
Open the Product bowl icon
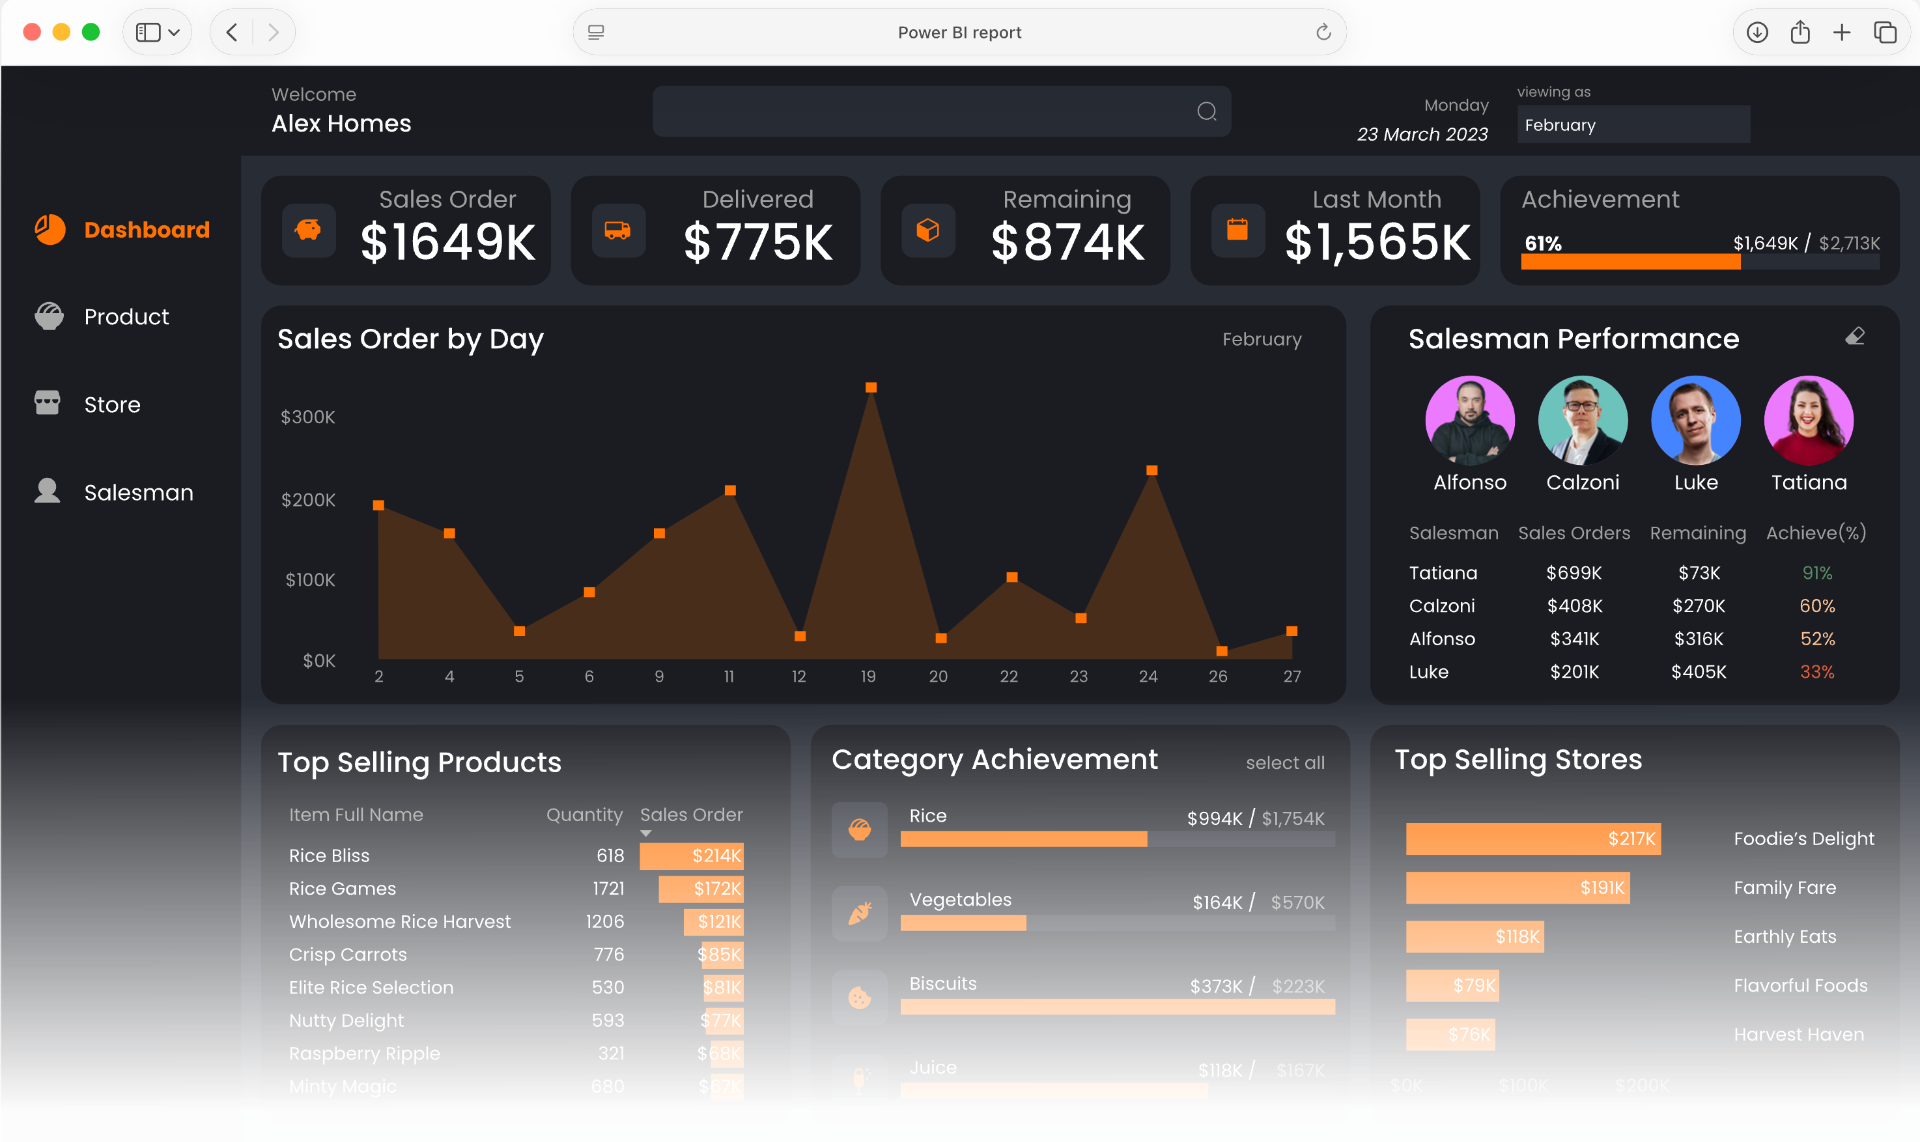(x=49, y=316)
